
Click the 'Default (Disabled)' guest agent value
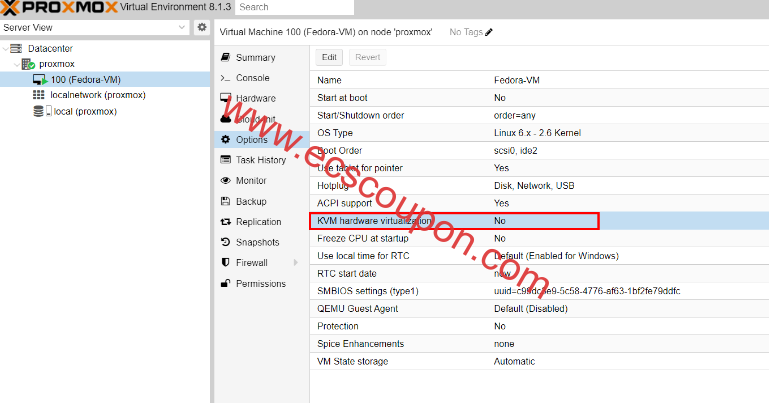pyautogui.click(x=531, y=308)
